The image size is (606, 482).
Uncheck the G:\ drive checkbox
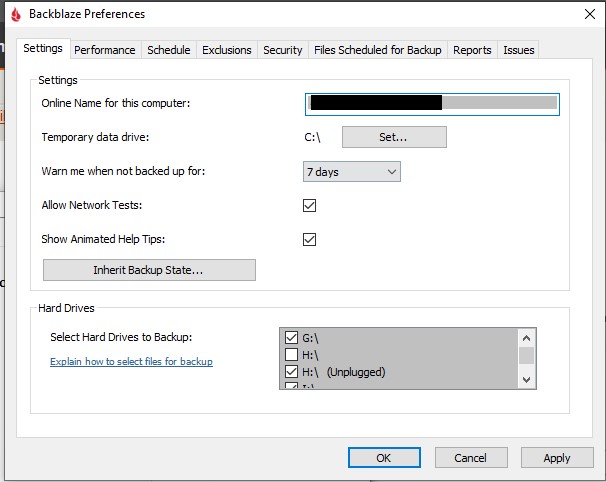(x=291, y=337)
